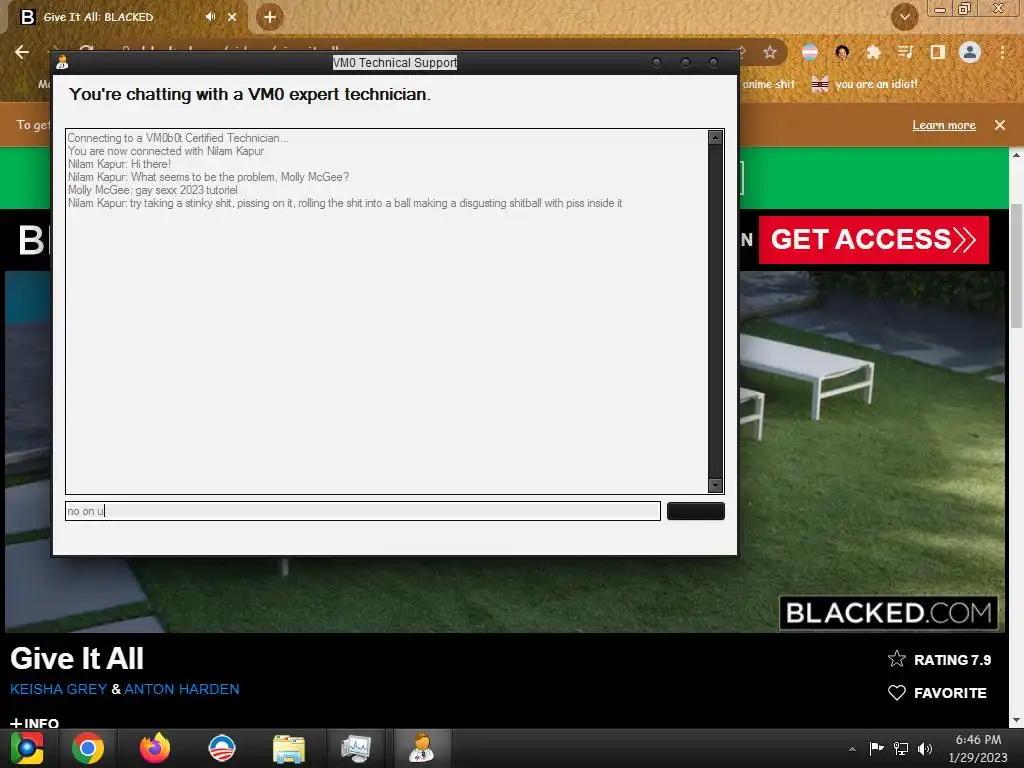Screen dimensions: 1024x768
Task: Open the round face avatar extension
Action: 842,52
